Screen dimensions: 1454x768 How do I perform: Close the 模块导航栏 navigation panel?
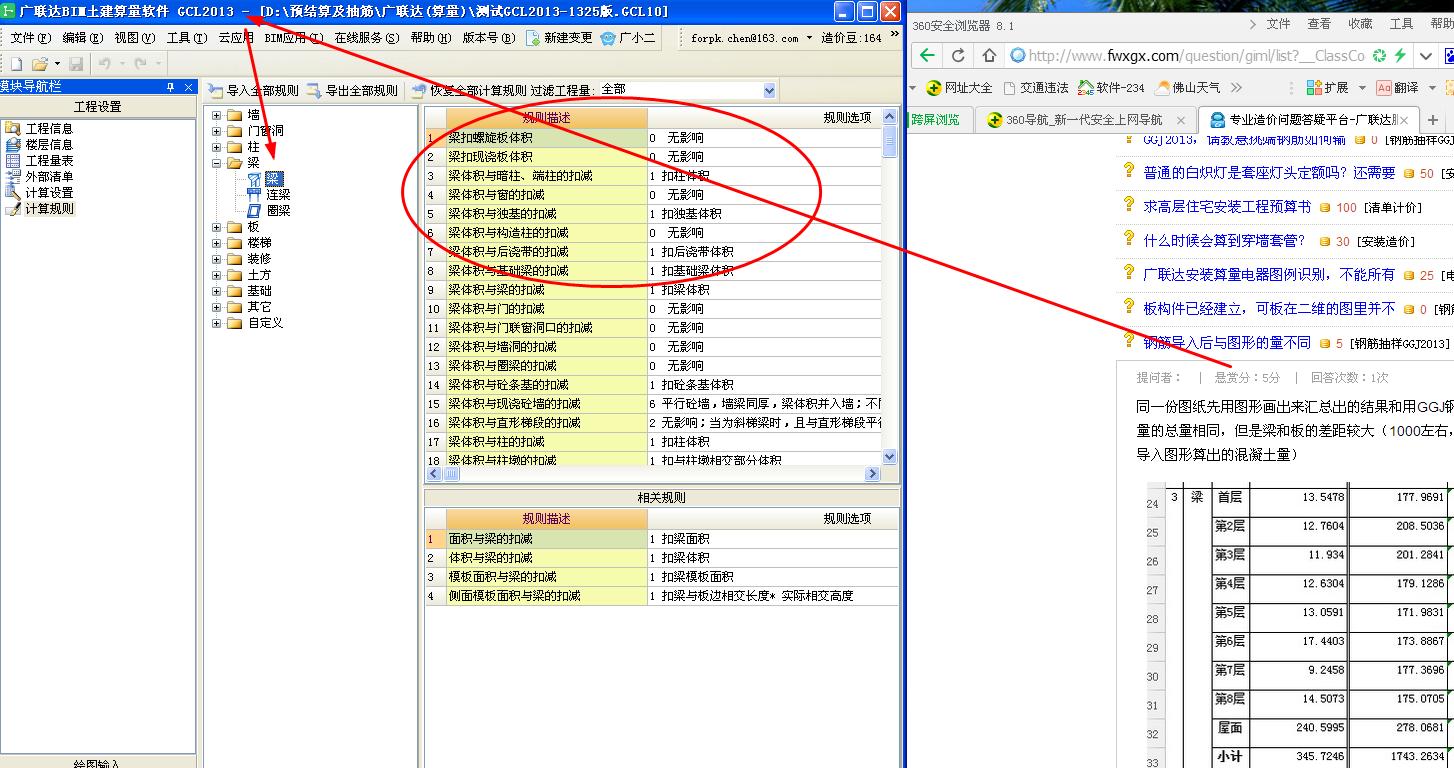pyautogui.click(x=190, y=87)
